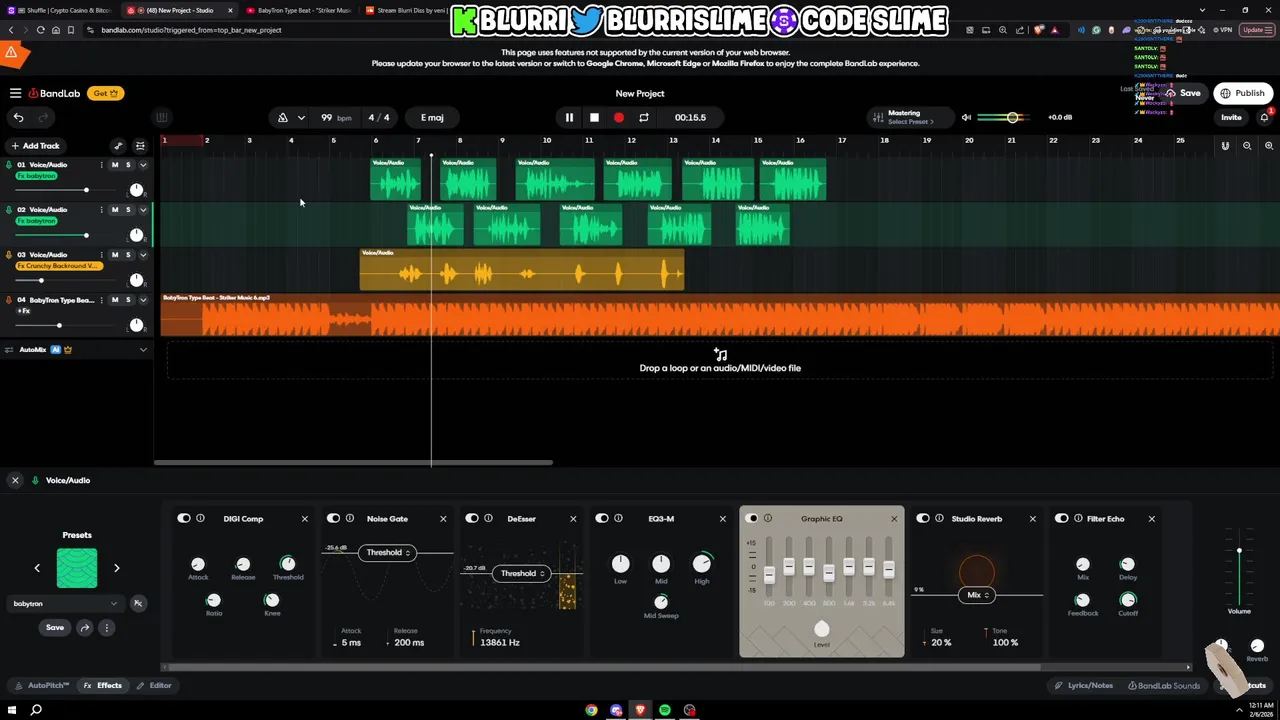Expand track 01 chevron
Image resolution: width=1280 pixels, height=720 pixels.
coord(143,165)
